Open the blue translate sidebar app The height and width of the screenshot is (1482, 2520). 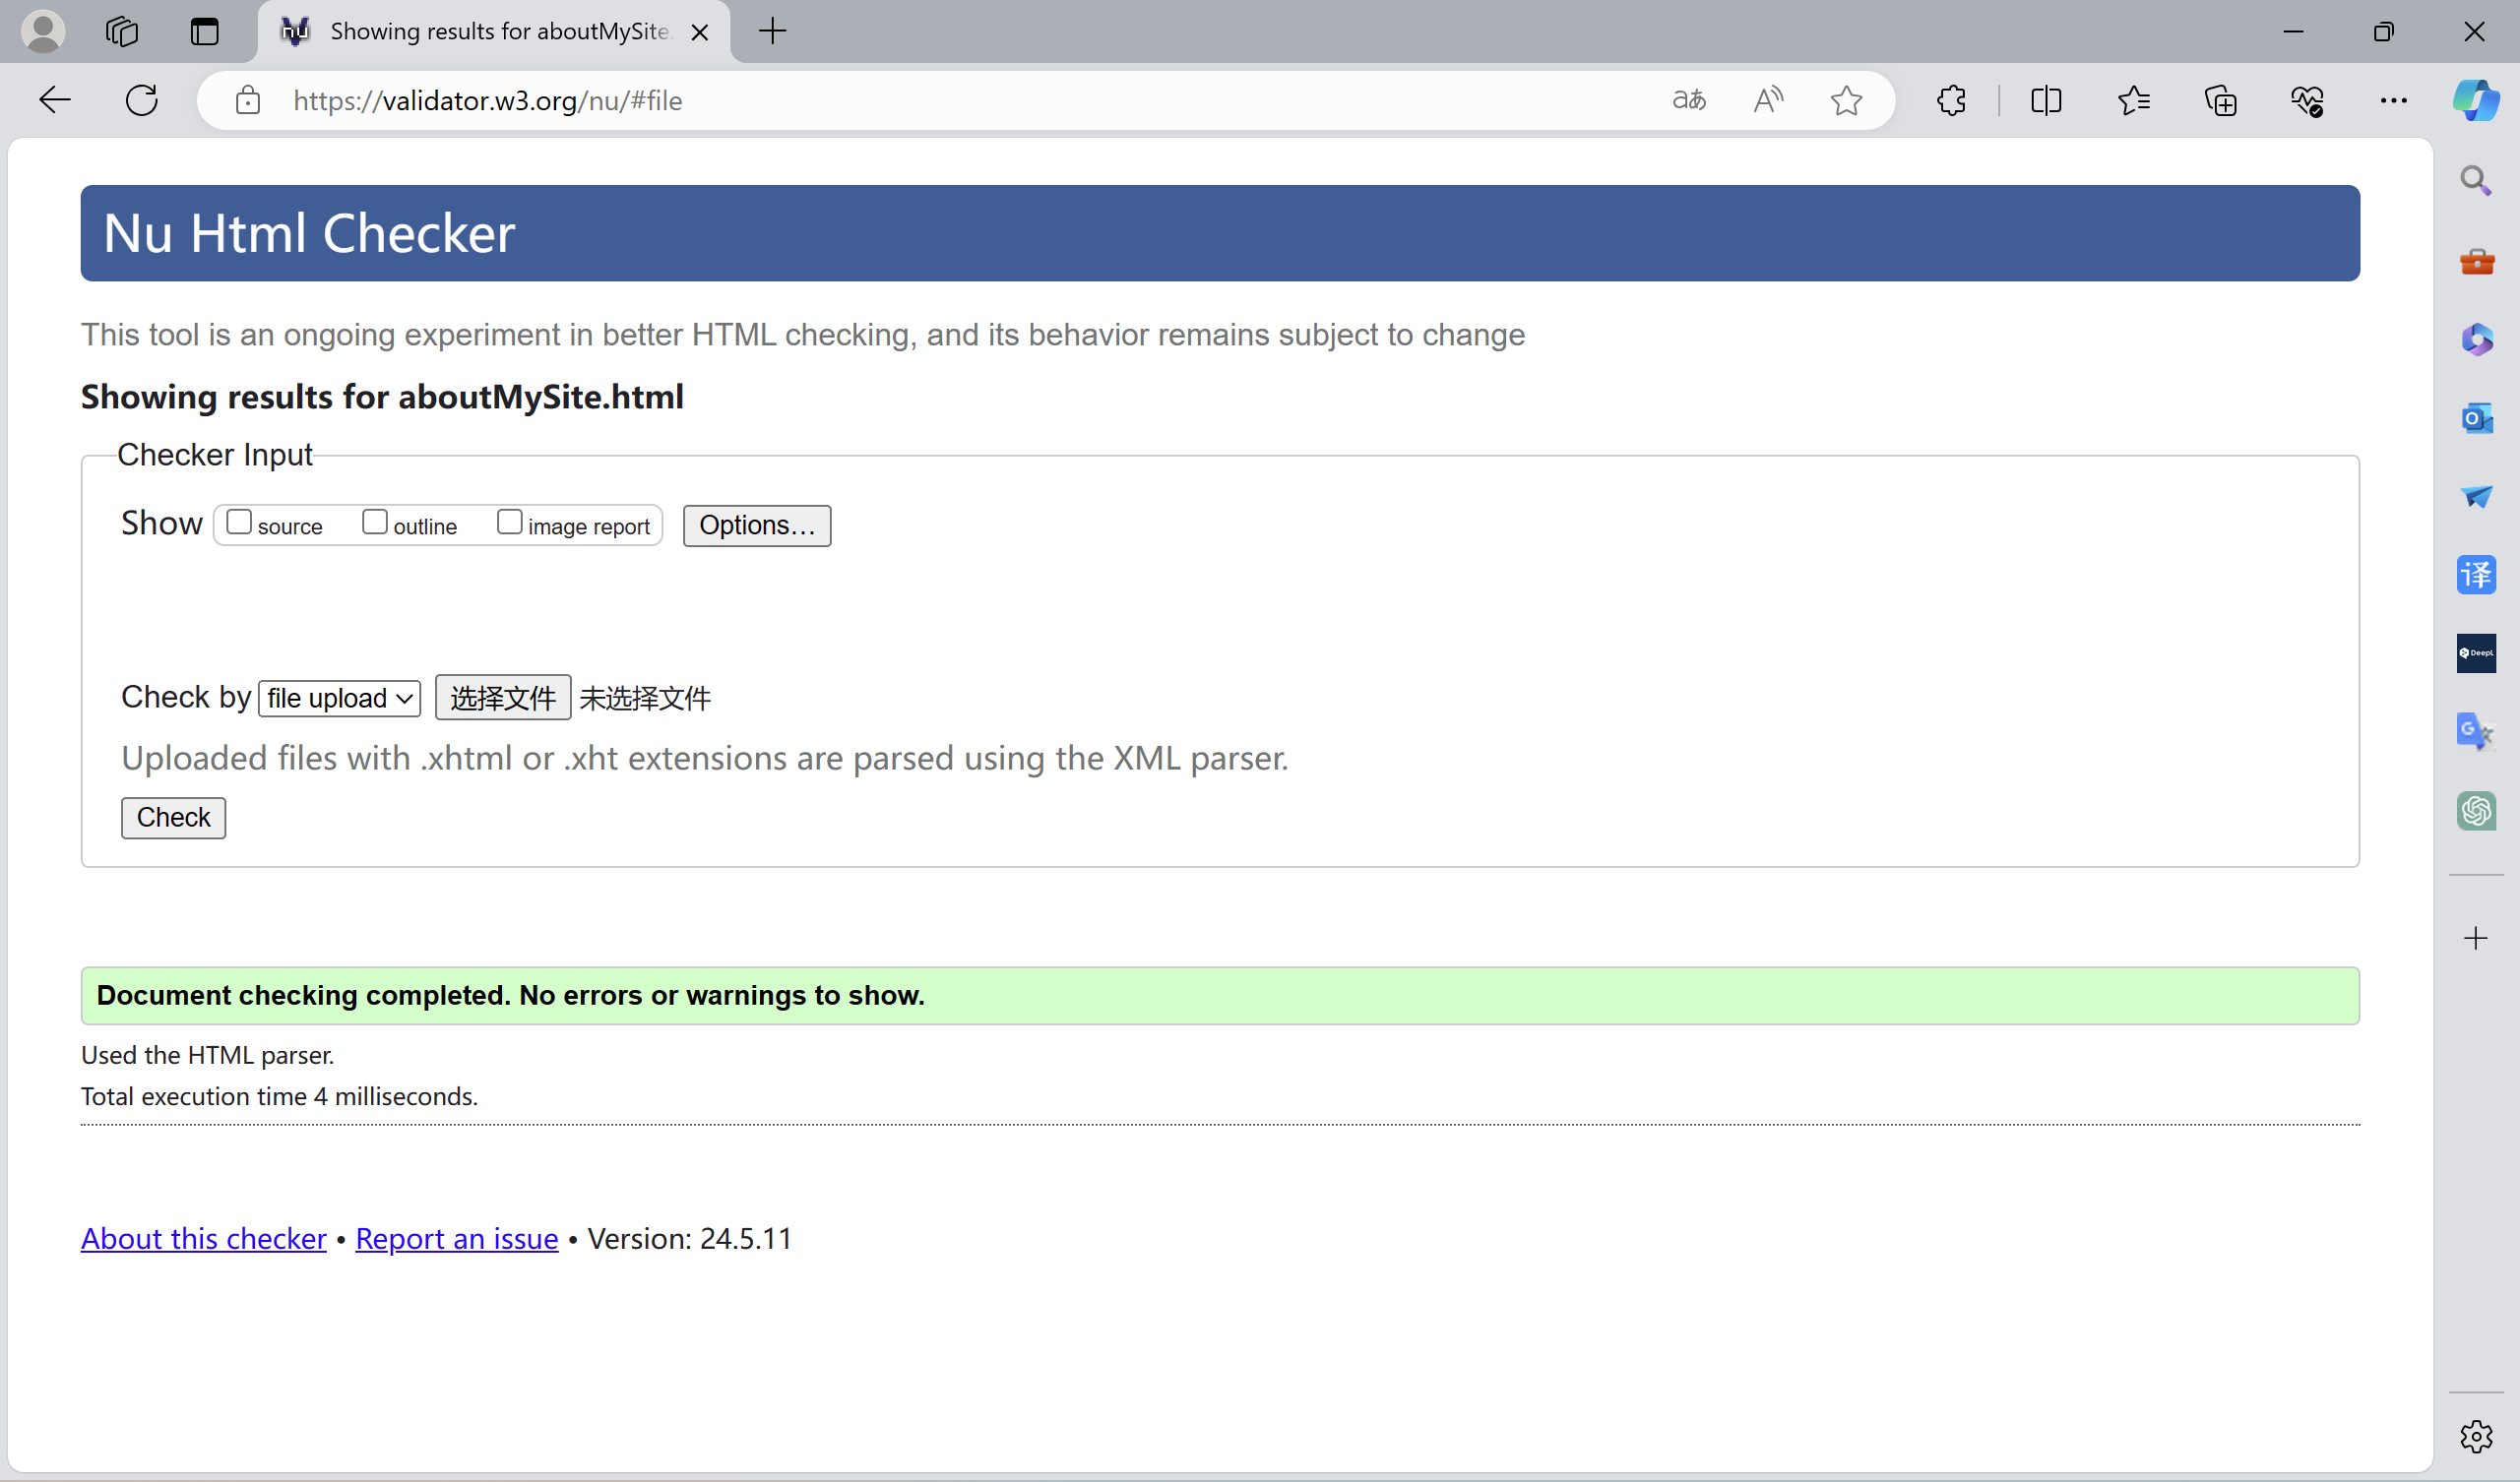(x=2476, y=574)
